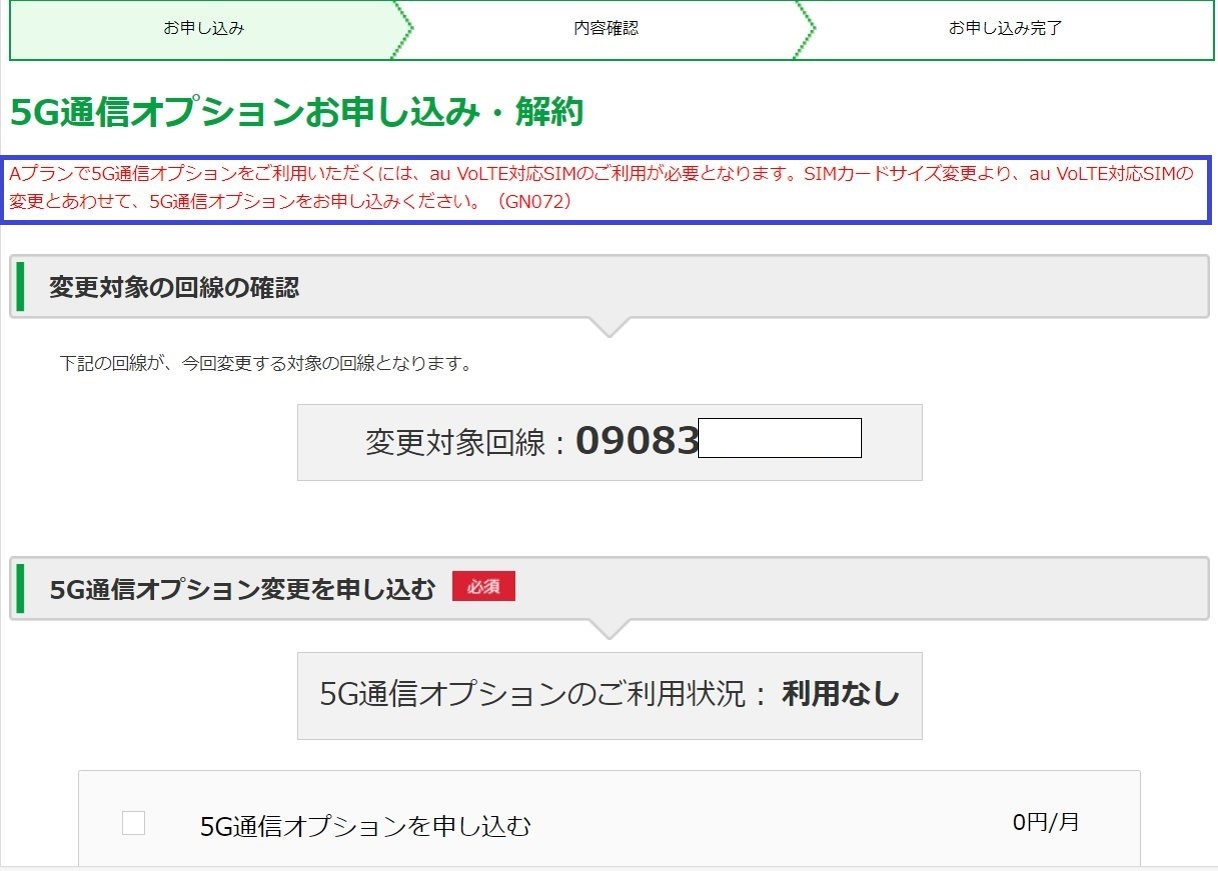Select the お申し込み step tab
This screenshot has height=871, width=1218.
pos(204,29)
